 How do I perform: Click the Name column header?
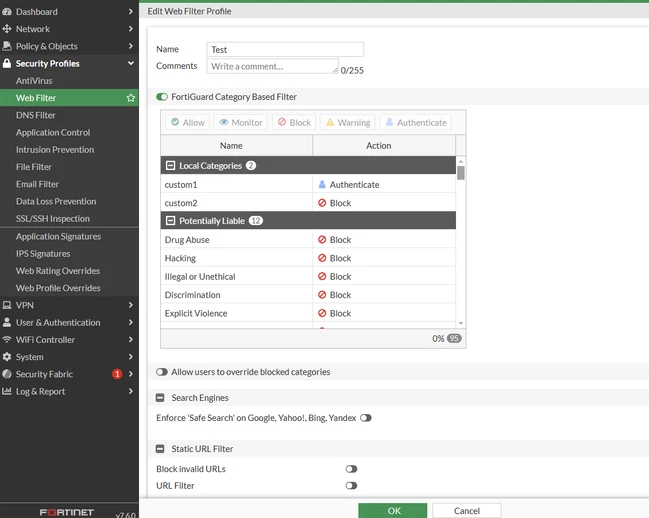(x=236, y=146)
